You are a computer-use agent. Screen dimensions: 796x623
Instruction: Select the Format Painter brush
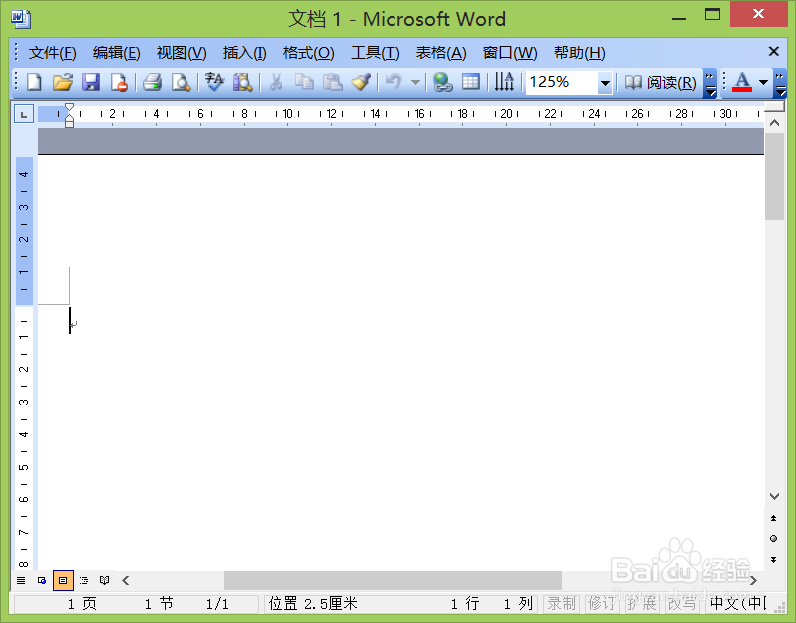361,82
